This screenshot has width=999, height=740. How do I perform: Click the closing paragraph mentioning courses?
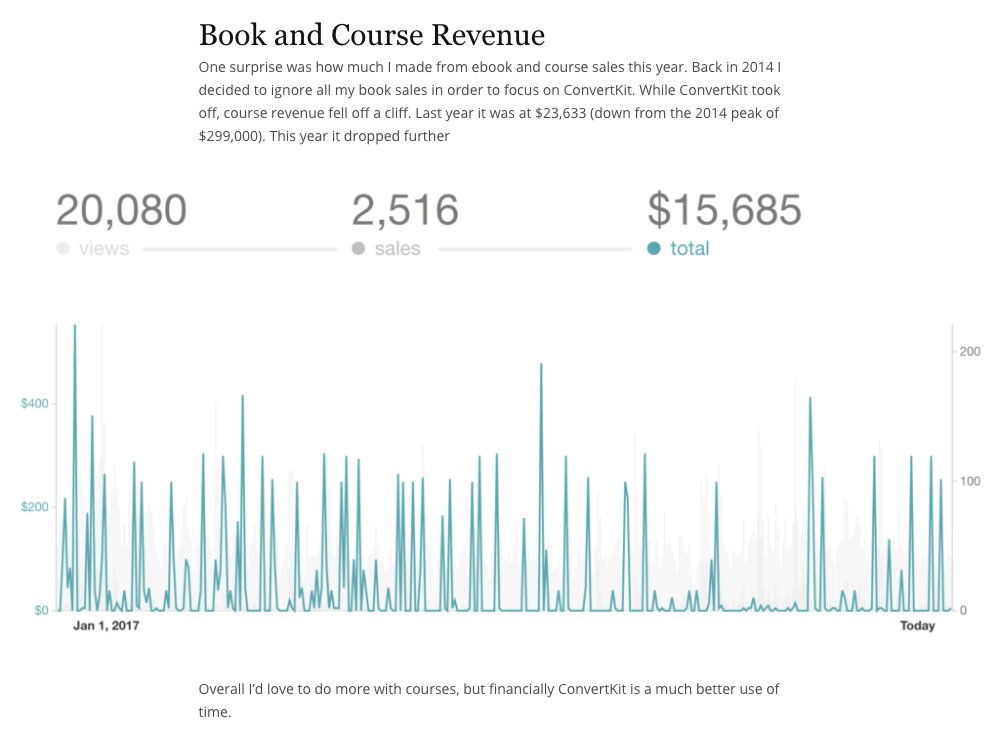(488, 700)
